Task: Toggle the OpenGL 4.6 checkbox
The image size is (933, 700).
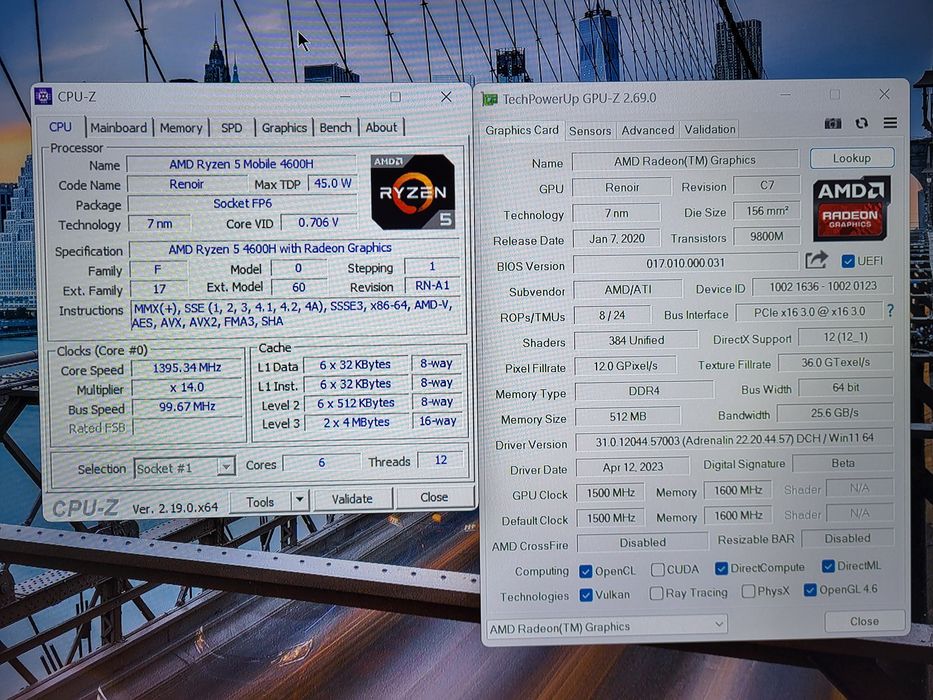Action: click(x=810, y=590)
